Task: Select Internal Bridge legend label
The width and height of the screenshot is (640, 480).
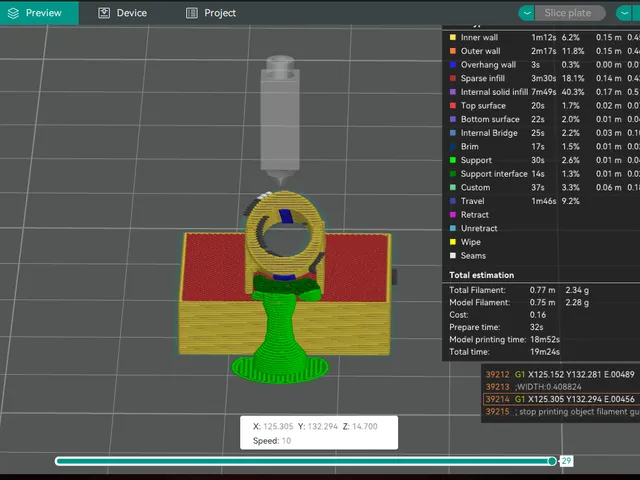Action: pos(489,133)
